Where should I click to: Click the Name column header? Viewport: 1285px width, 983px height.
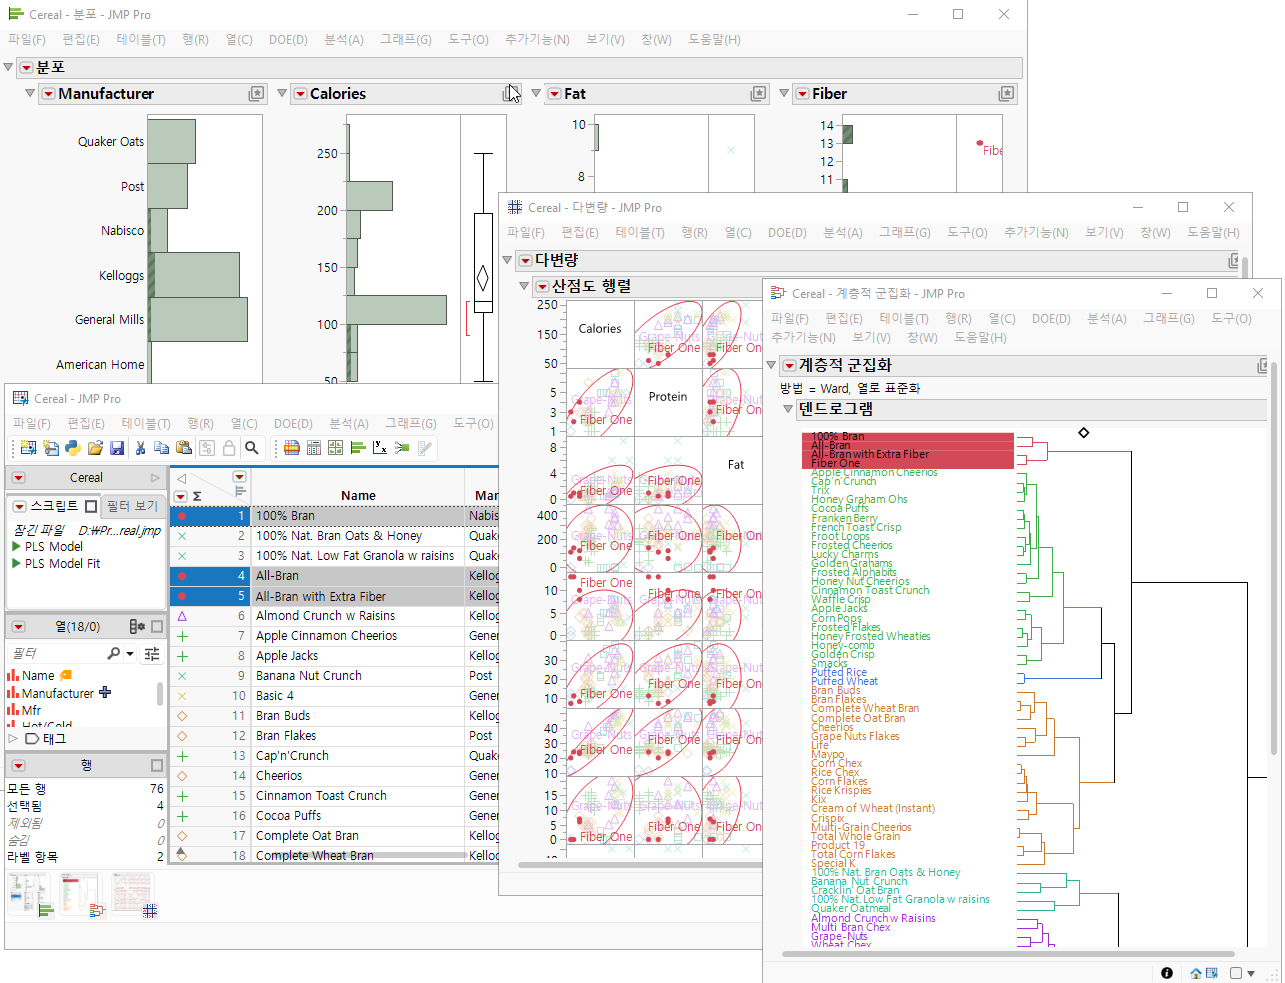[358, 496]
